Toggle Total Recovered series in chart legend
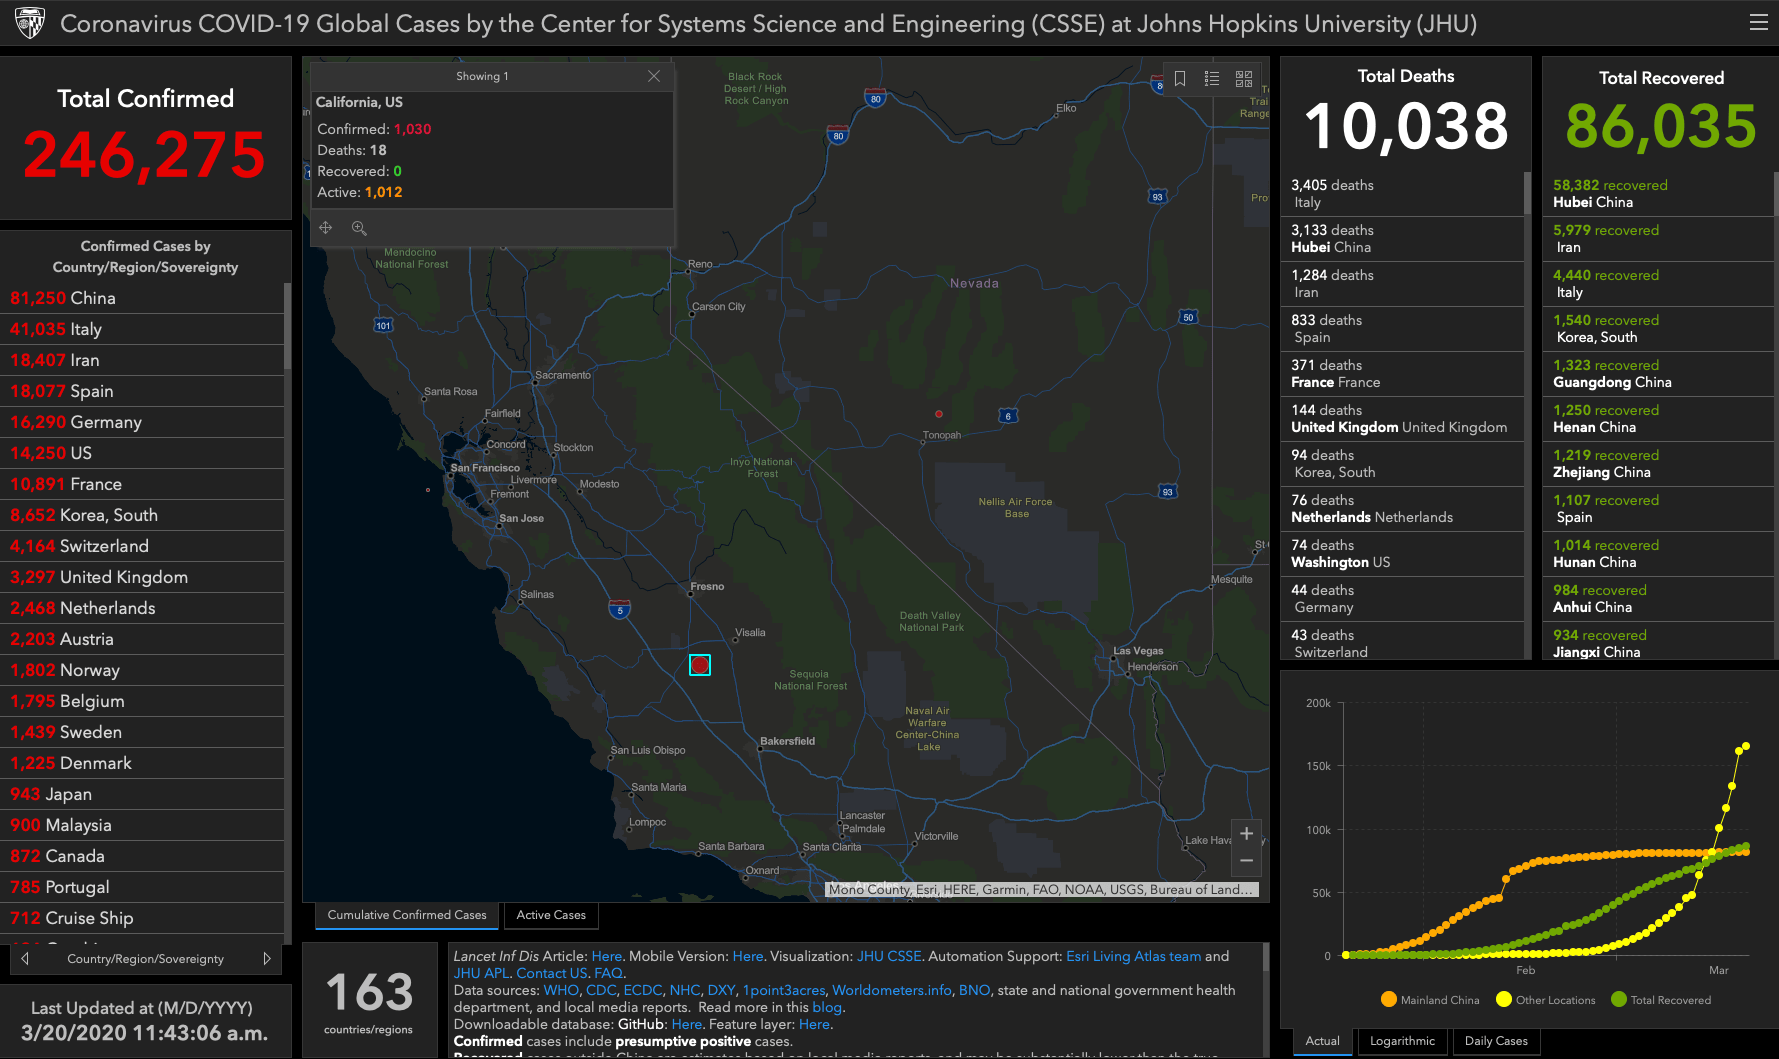Screen dimensions: 1779x1059 coord(1661,1000)
